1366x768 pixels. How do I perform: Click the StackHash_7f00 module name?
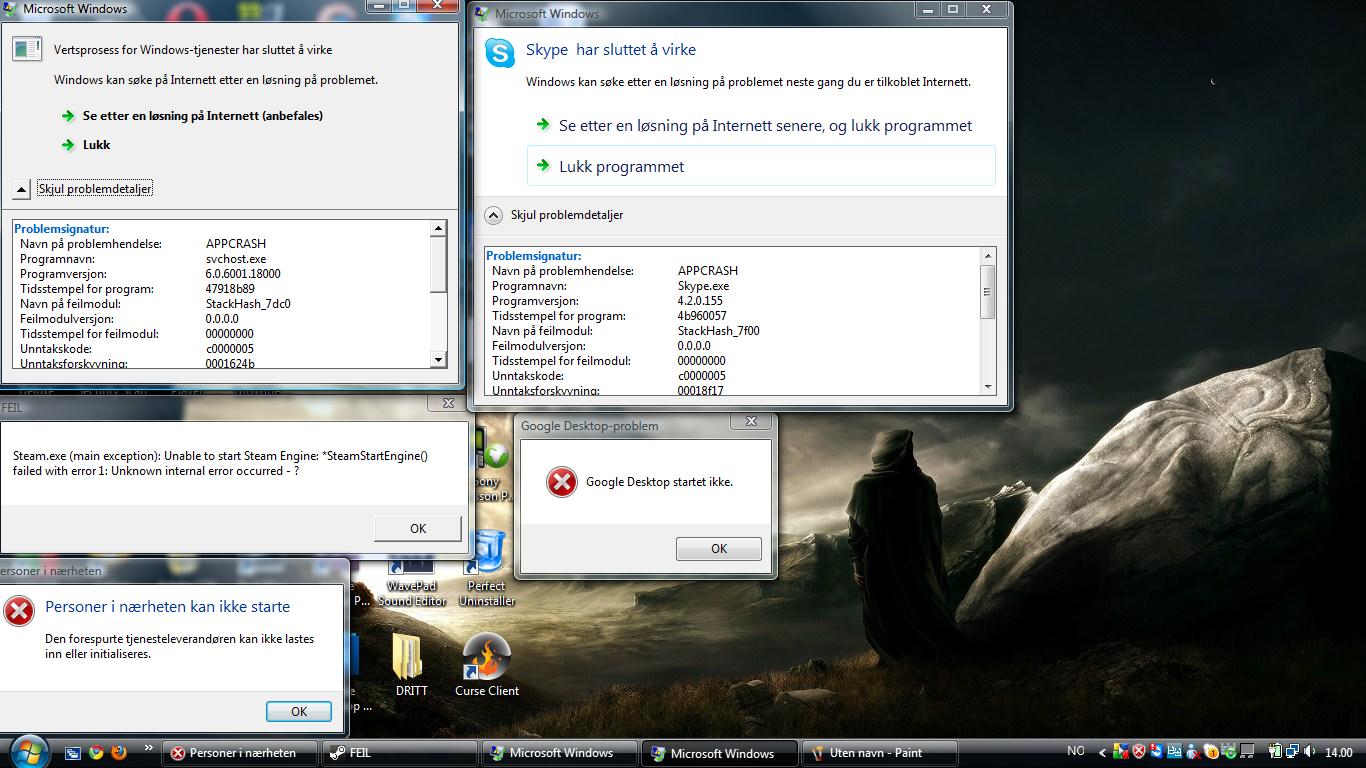[x=719, y=331]
